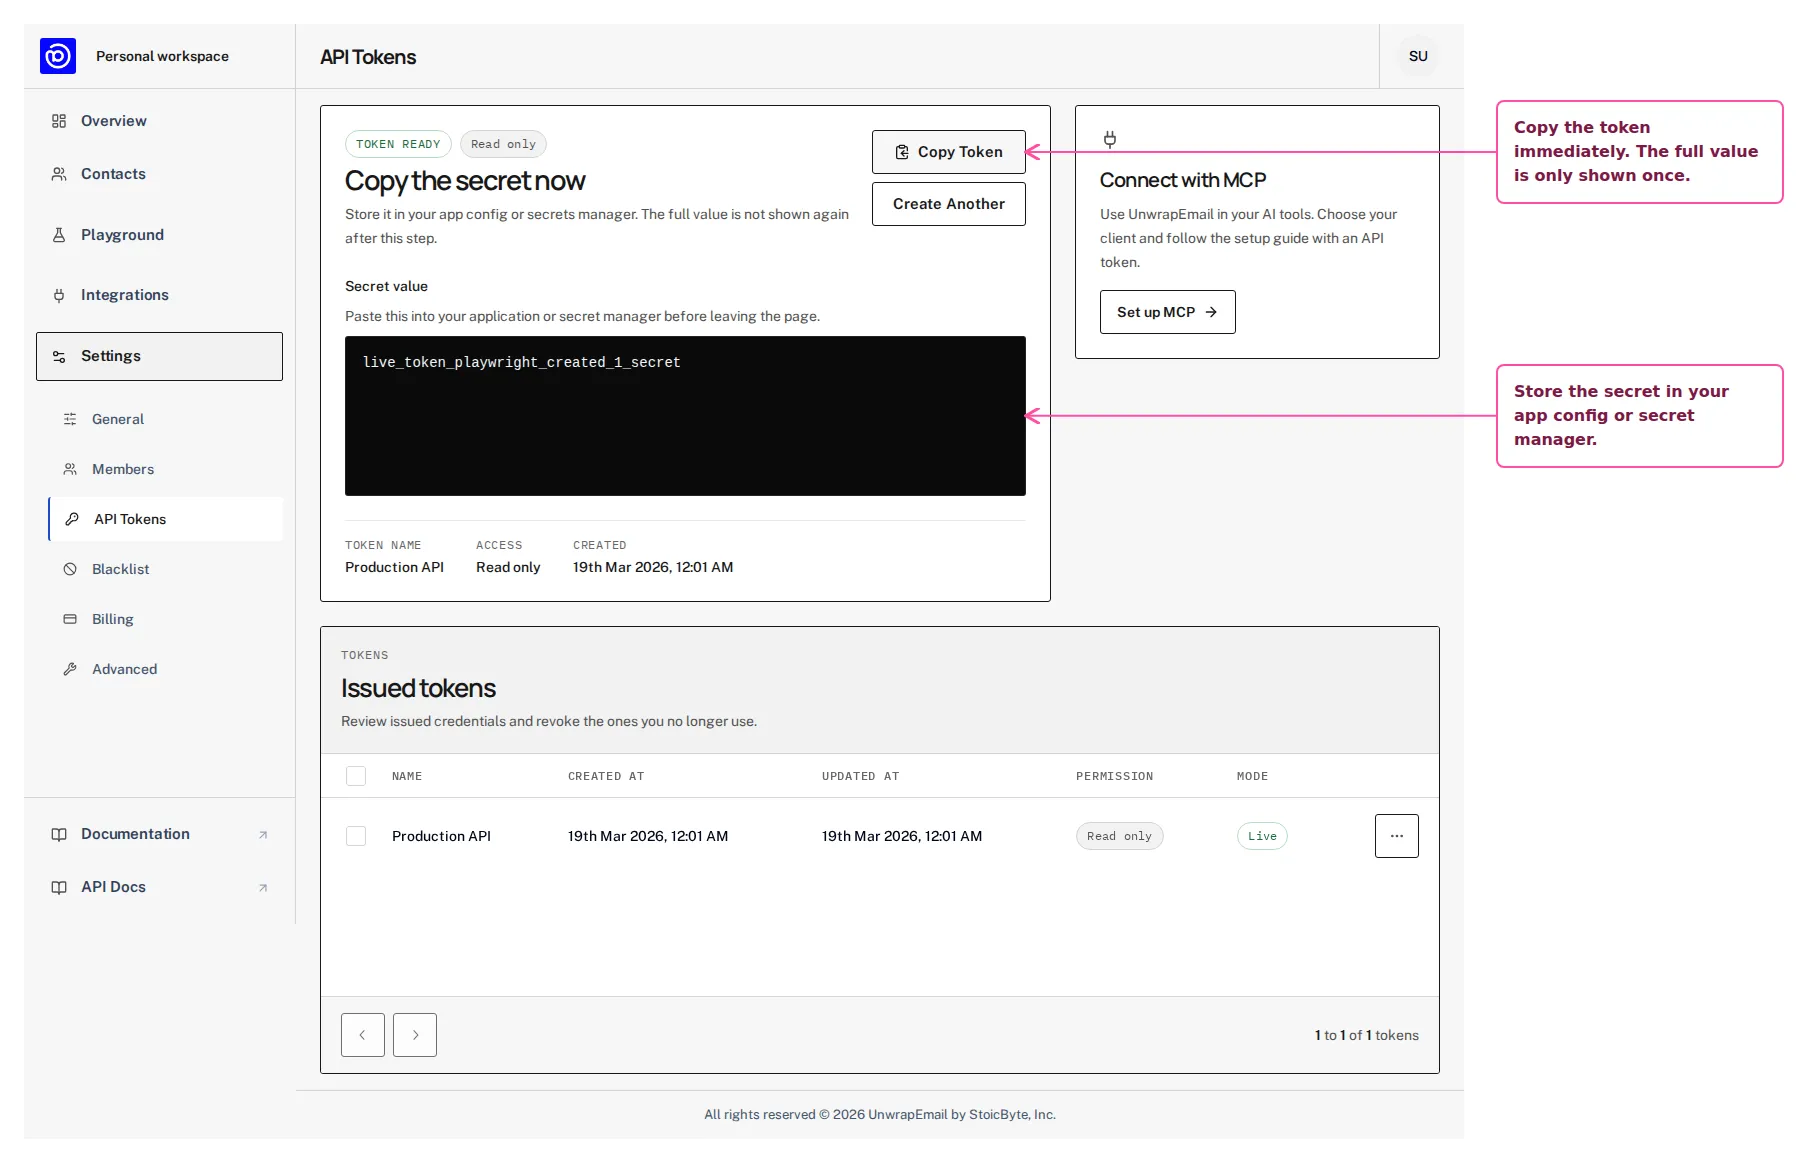Select API Tokens in settings menu
The height and width of the screenshot is (1163, 1808).
(x=165, y=519)
